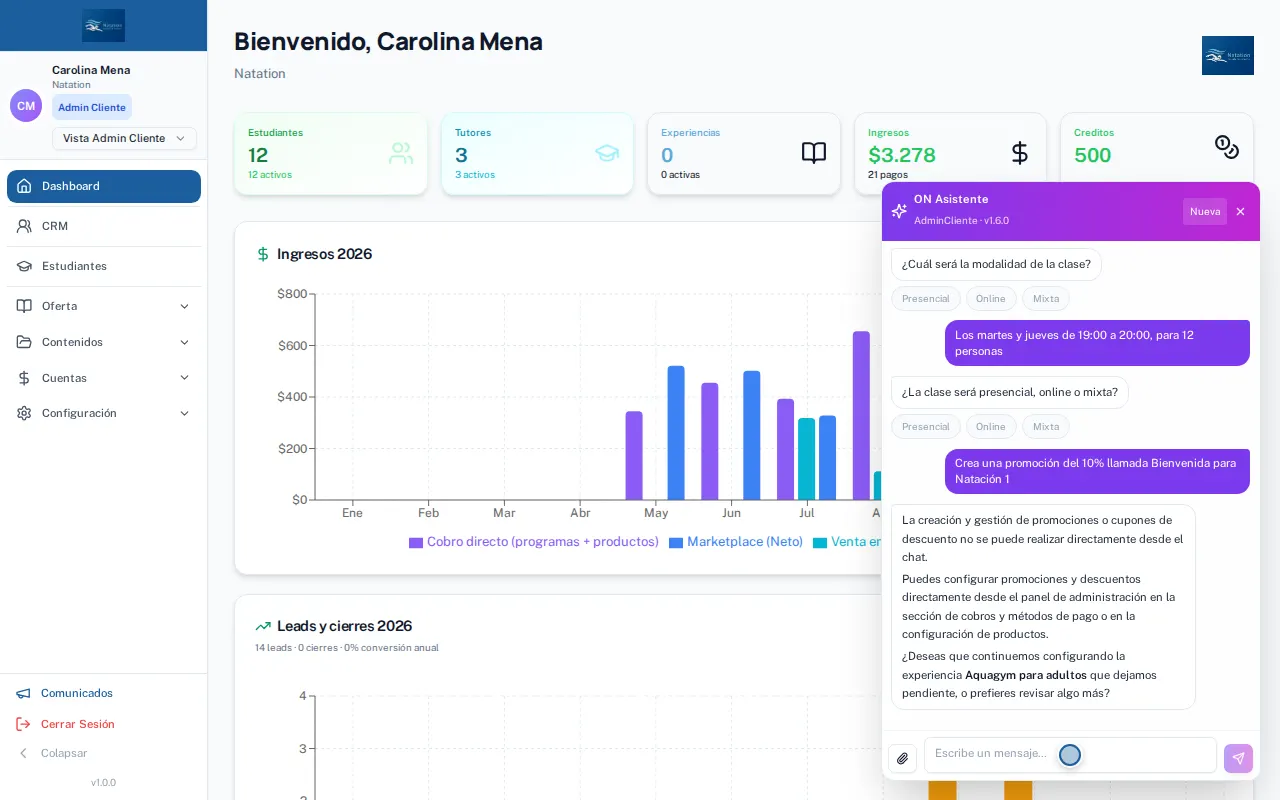The width and height of the screenshot is (1280, 800).
Task: Choose Online under '¿Cuál será la modalidad'
Action: pyautogui.click(x=991, y=299)
